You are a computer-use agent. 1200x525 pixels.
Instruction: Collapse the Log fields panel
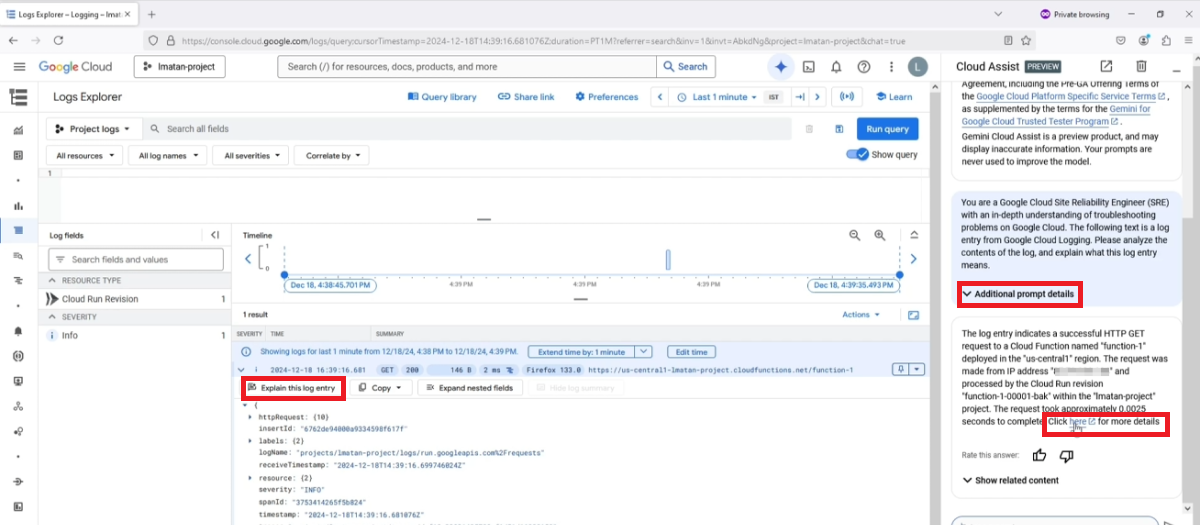pyautogui.click(x=214, y=235)
